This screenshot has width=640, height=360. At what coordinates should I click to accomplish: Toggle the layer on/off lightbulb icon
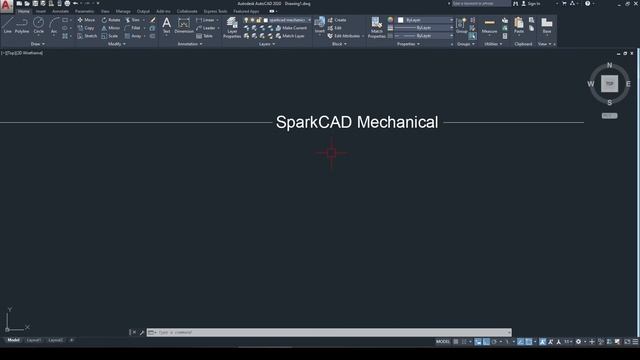(246, 20)
